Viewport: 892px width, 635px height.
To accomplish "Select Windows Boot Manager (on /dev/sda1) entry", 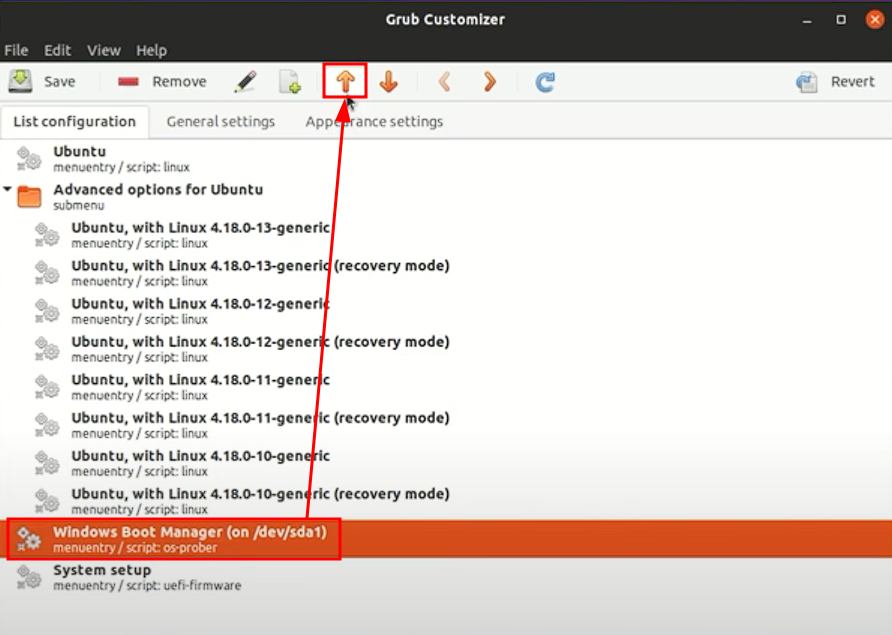I will 446,539.
